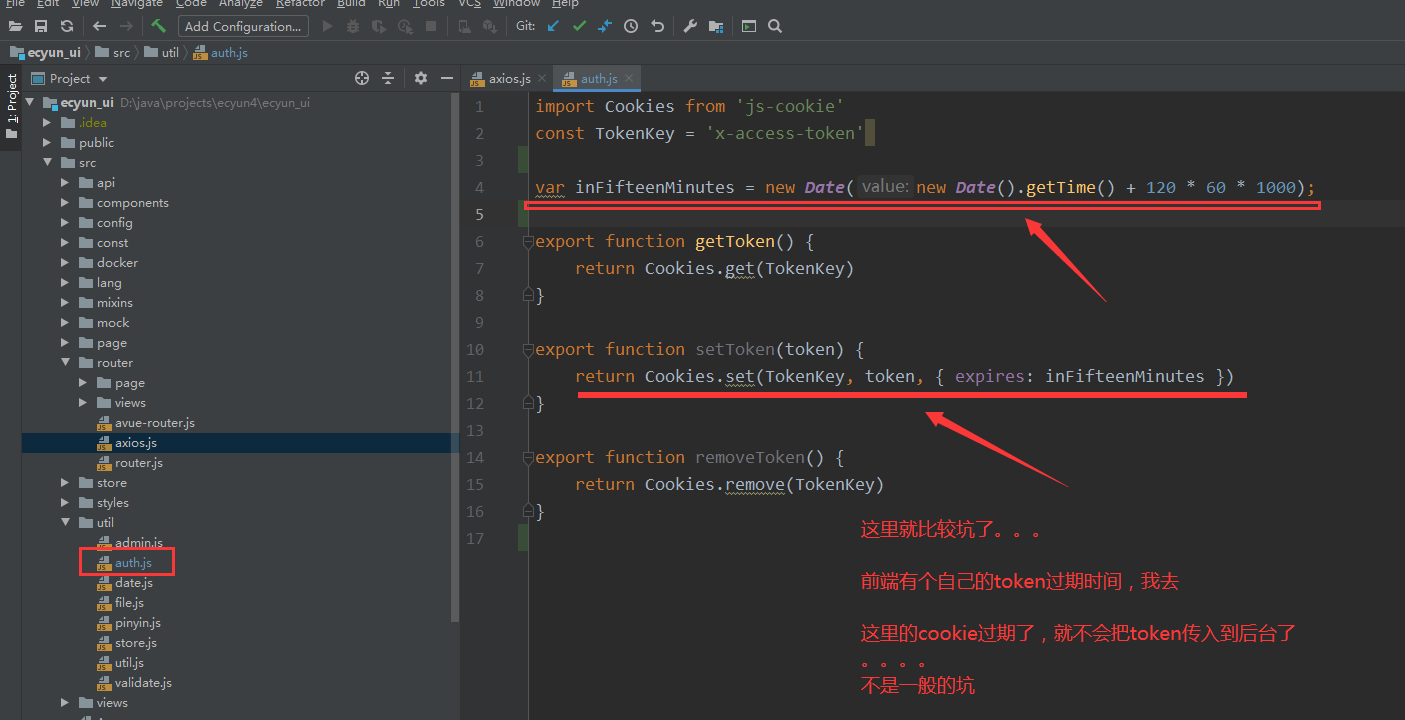Open Settings with the wrench icon
Screen dimensions: 1405x720
pos(690,26)
